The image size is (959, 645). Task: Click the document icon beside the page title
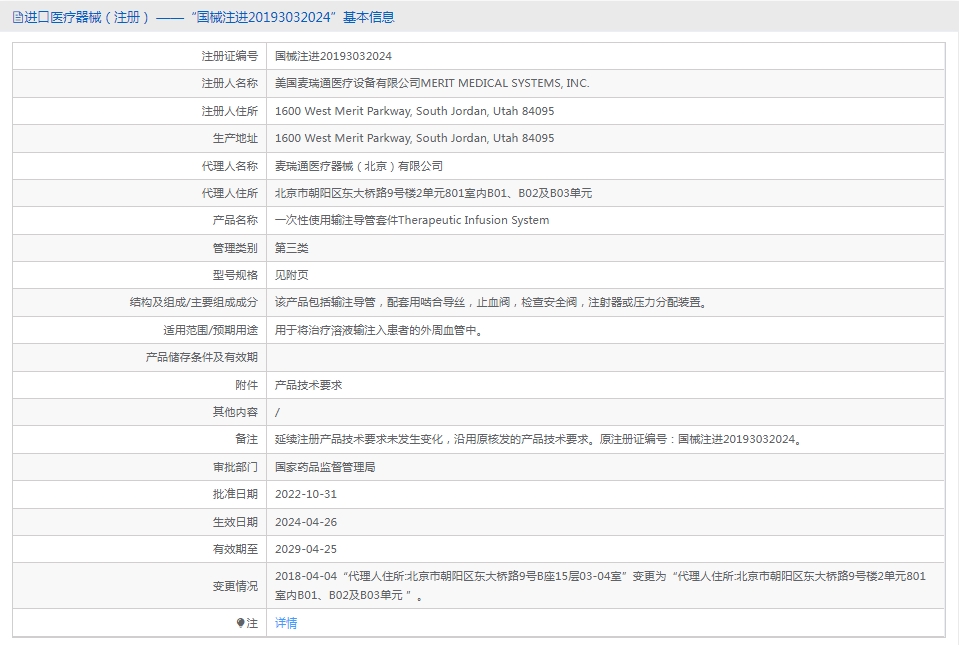pyautogui.click(x=18, y=17)
